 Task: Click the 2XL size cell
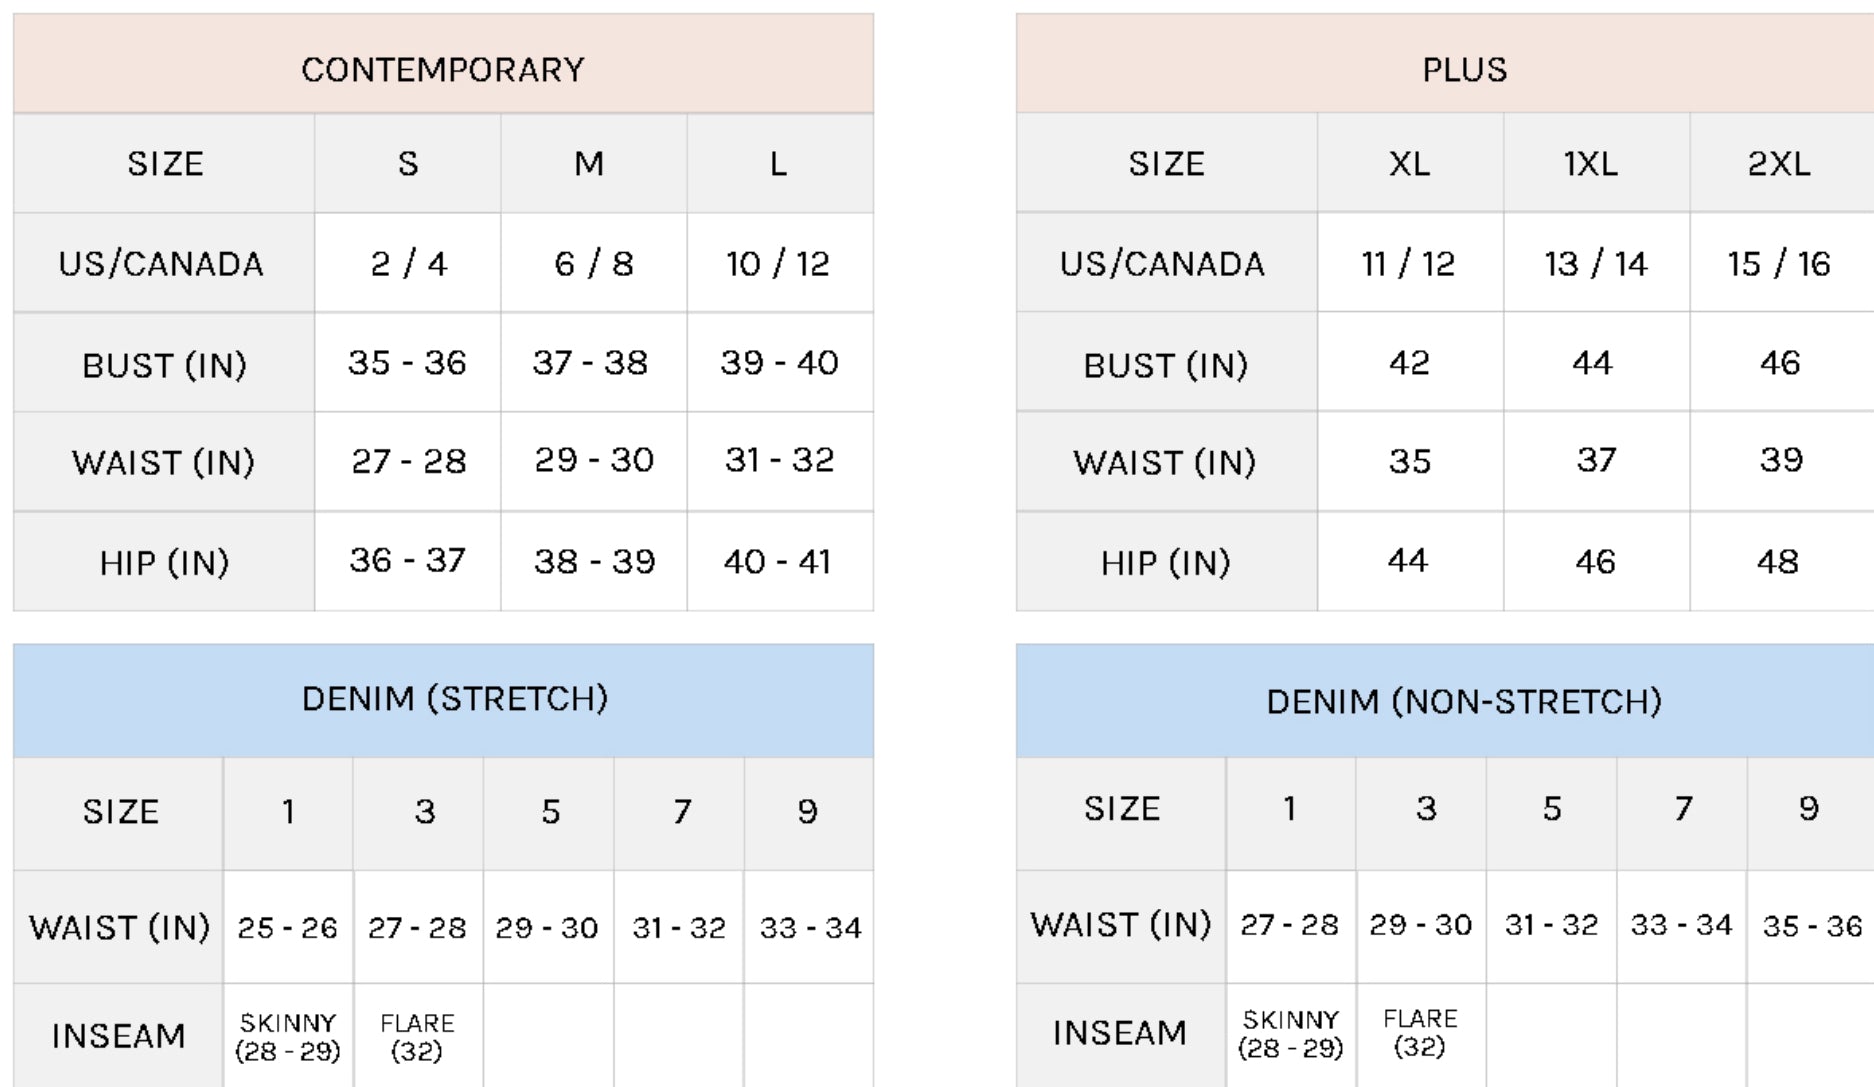1782,163
